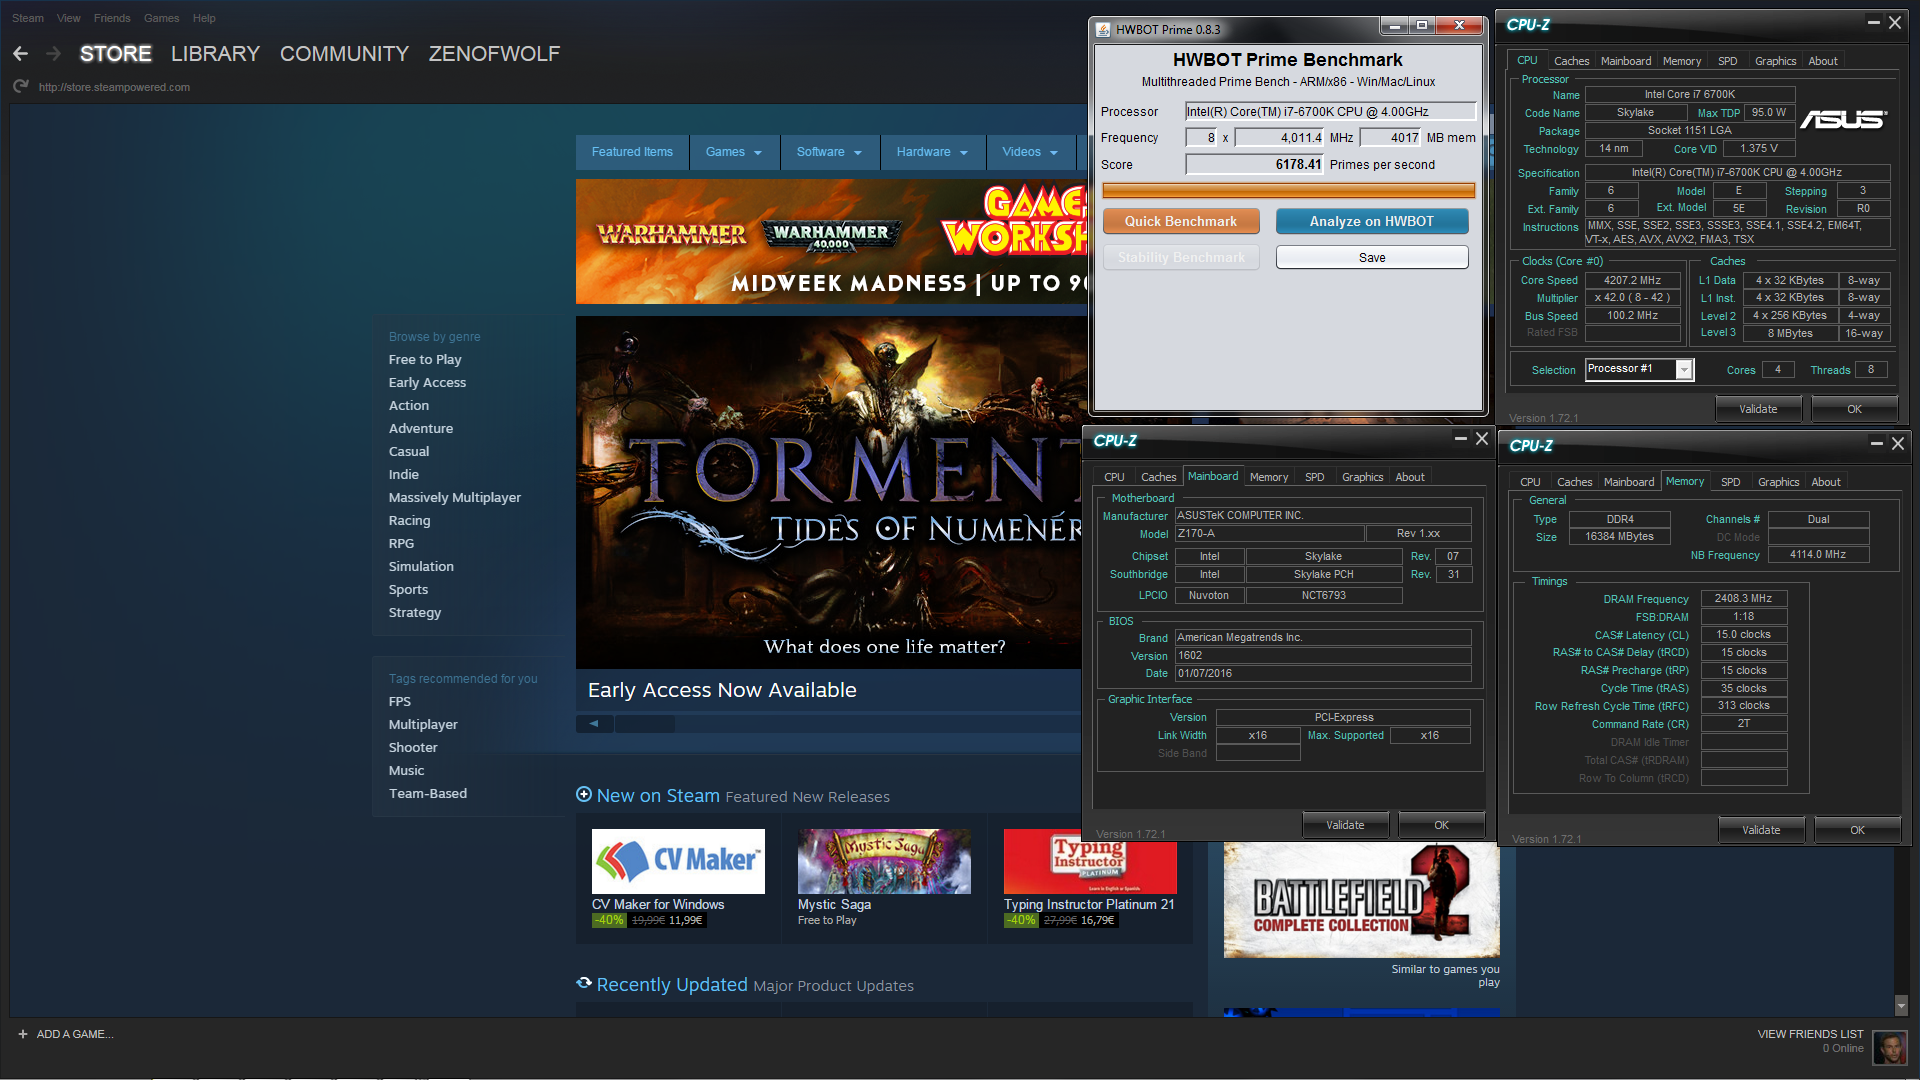The width and height of the screenshot is (1920, 1080).
Task: Browse Strategy genre
Action: click(x=415, y=612)
